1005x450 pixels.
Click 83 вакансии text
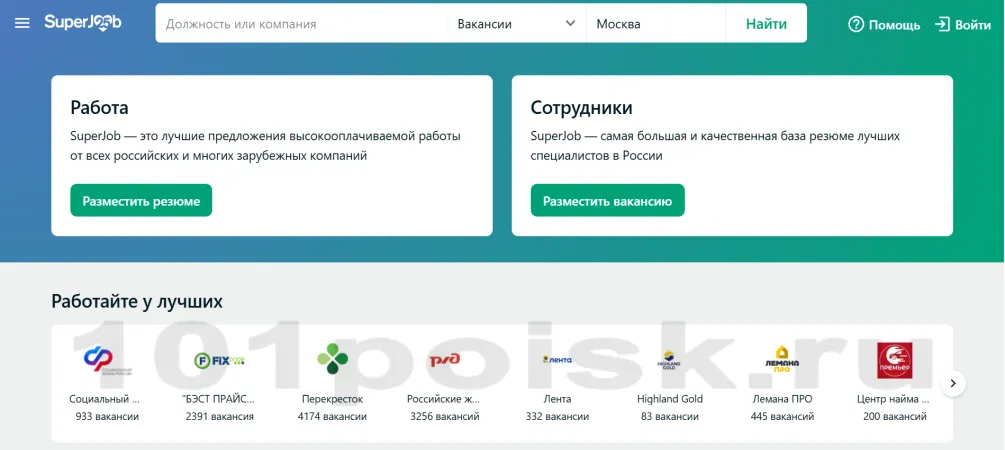(670, 417)
